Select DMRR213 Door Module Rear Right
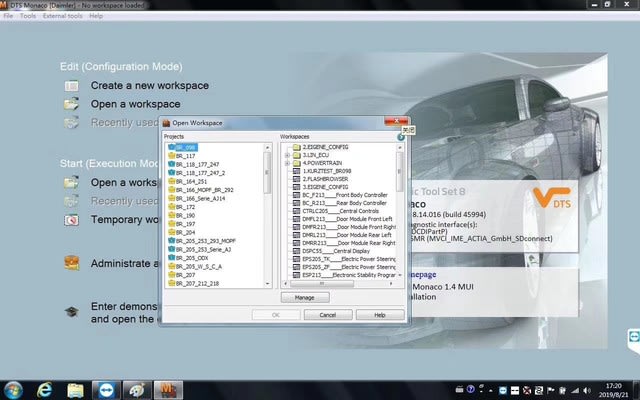This screenshot has width=640, height=400. click(344, 243)
